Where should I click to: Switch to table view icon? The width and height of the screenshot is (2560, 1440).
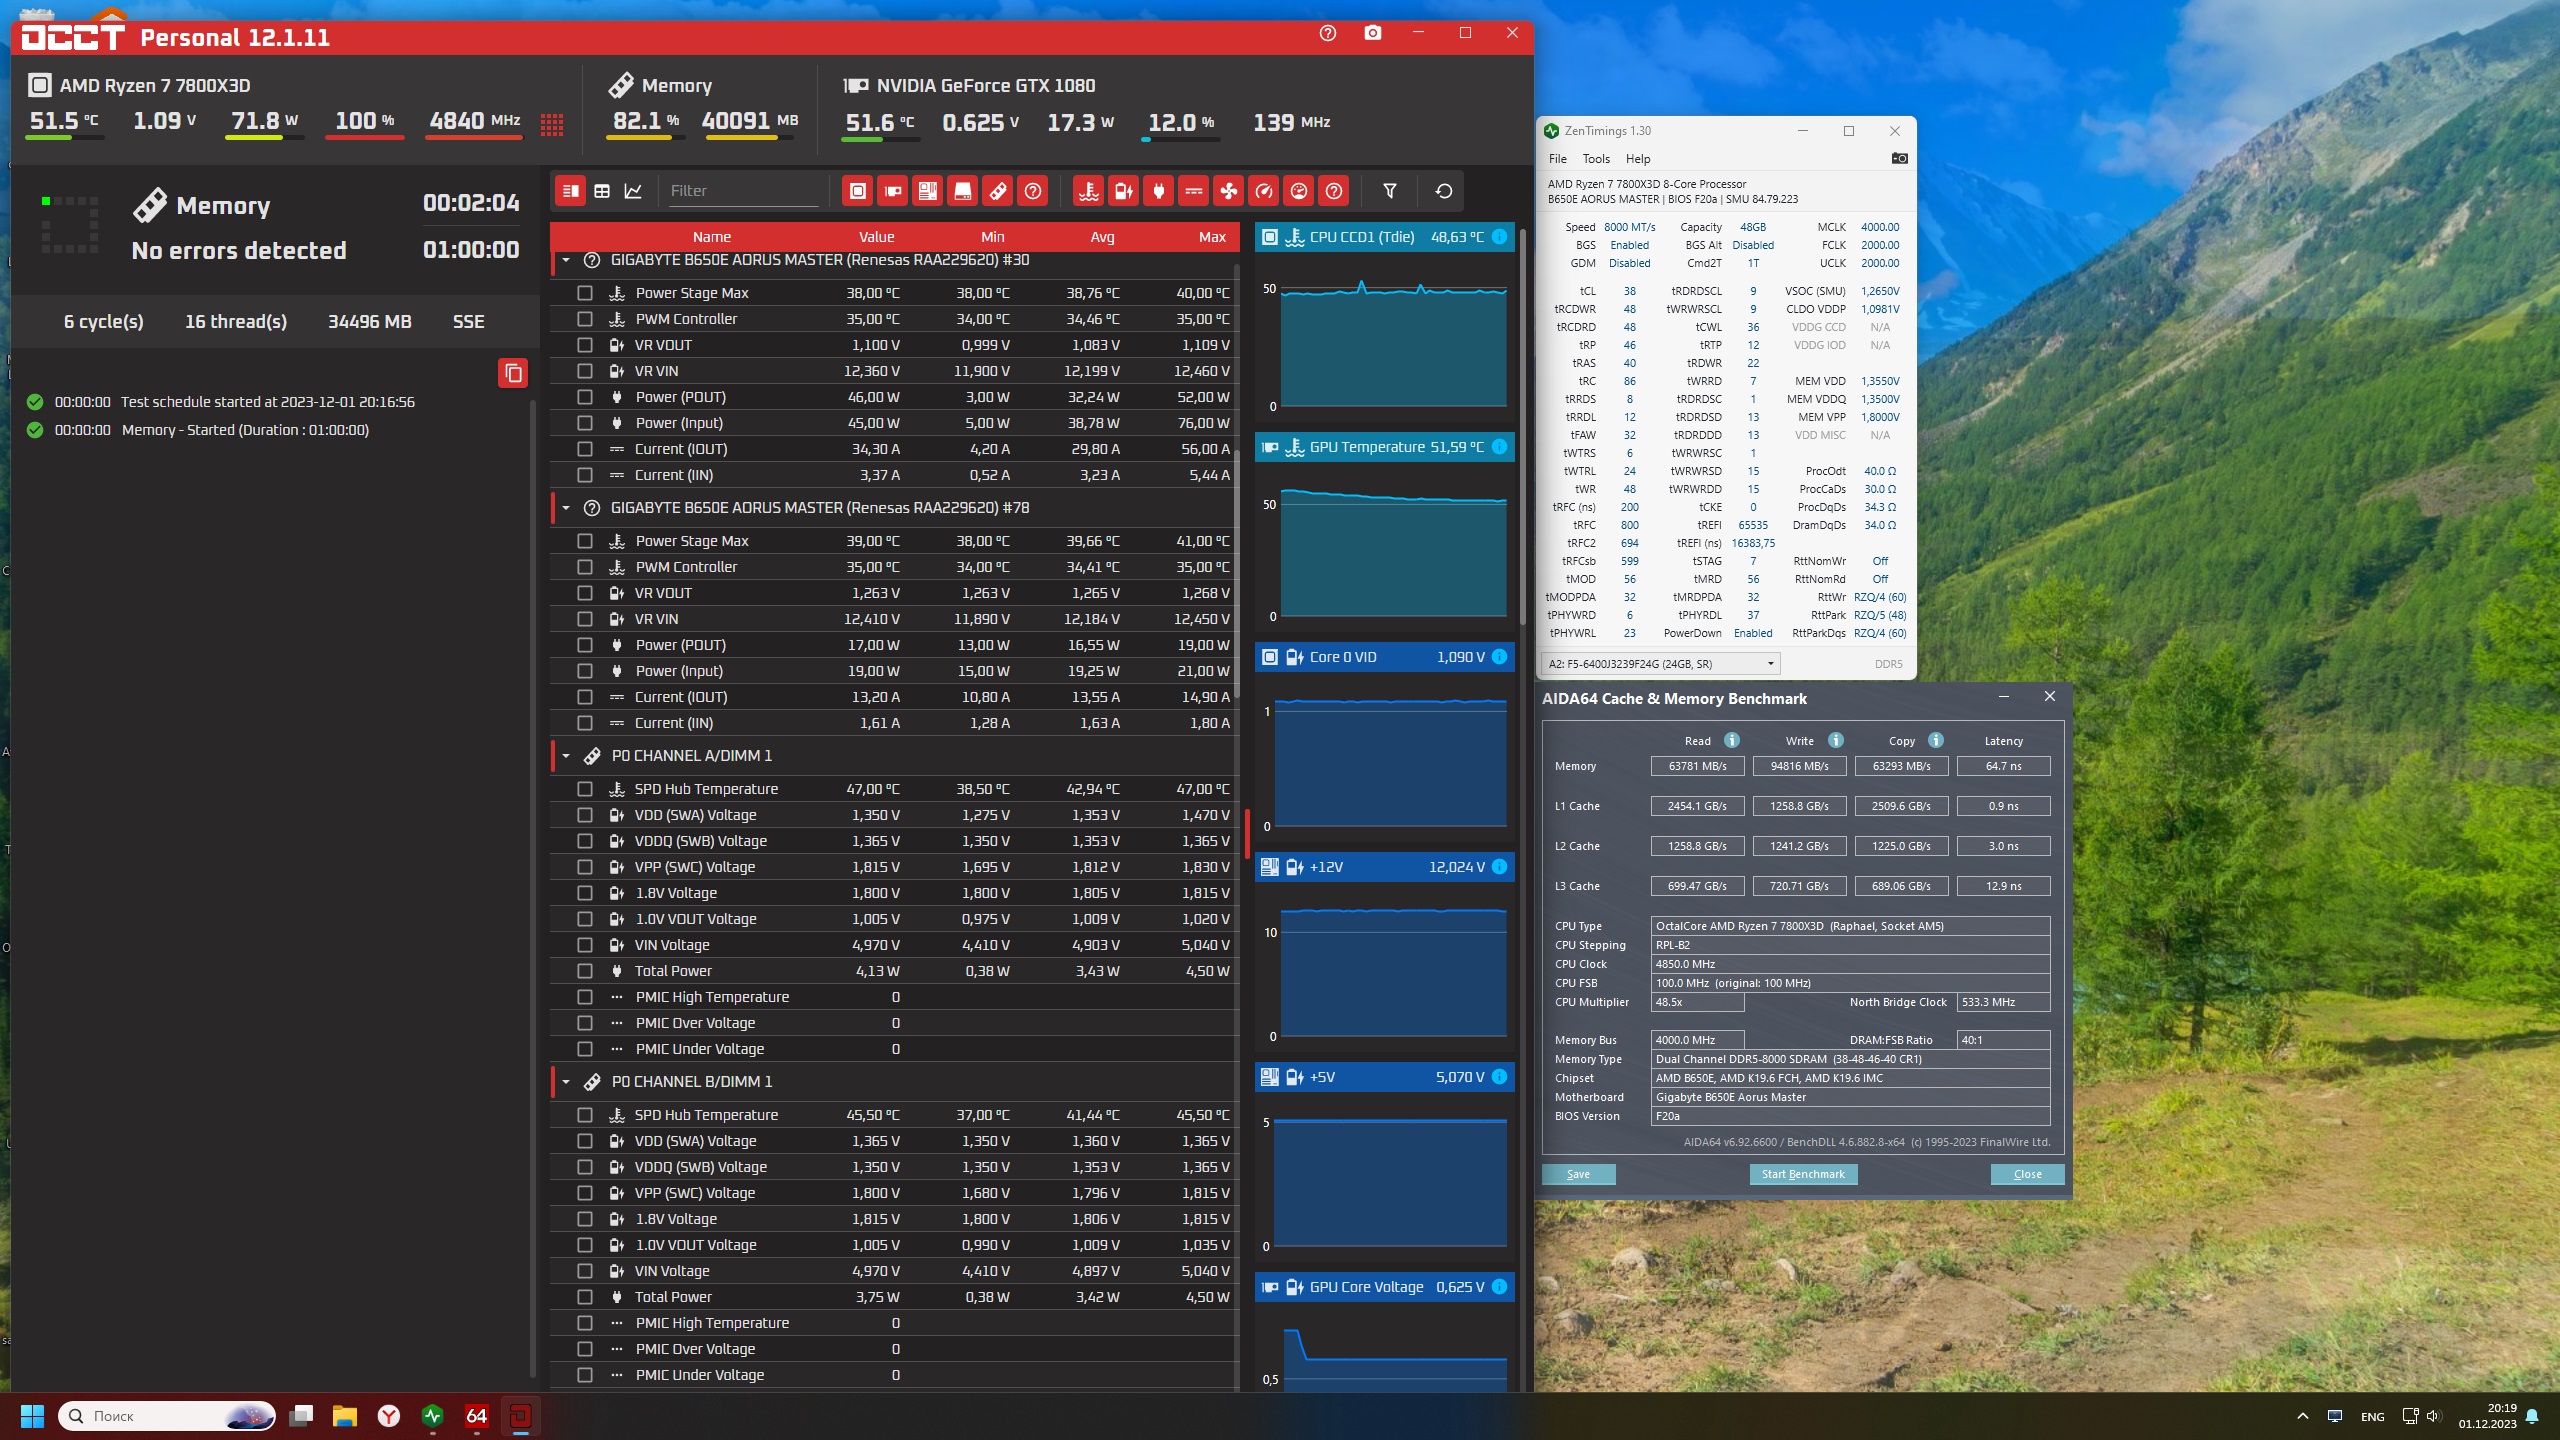[602, 191]
